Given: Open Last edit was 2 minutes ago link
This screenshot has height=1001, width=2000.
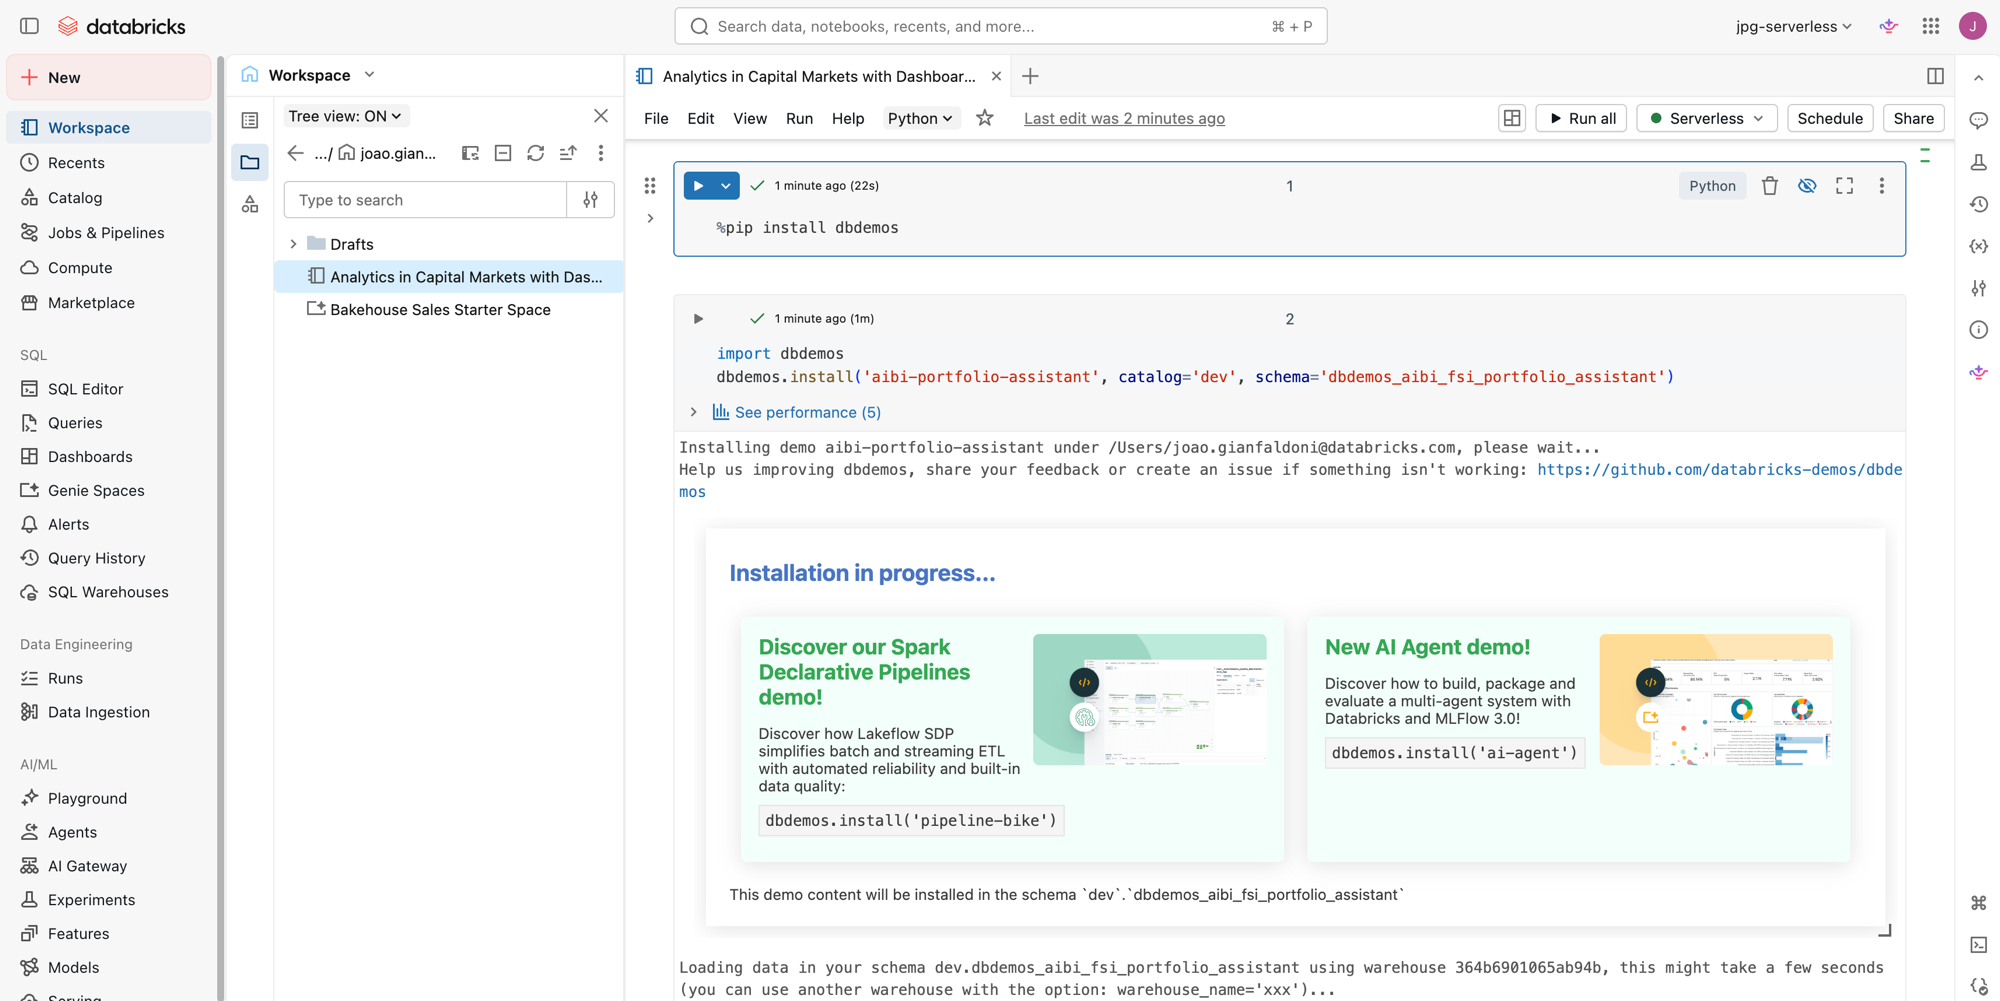Looking at the screenshot, I should (x=1124, y=118).
